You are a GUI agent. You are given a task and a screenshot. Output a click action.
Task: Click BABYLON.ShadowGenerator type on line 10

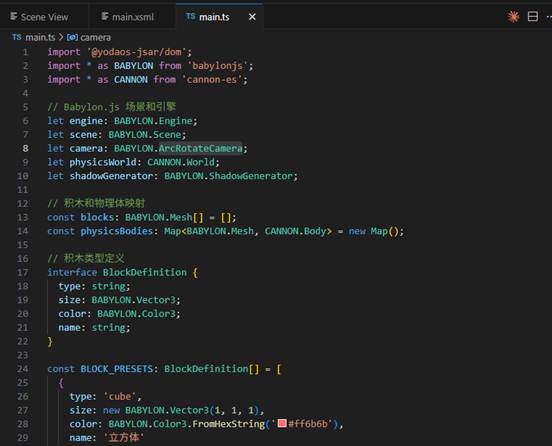(228, 176)
